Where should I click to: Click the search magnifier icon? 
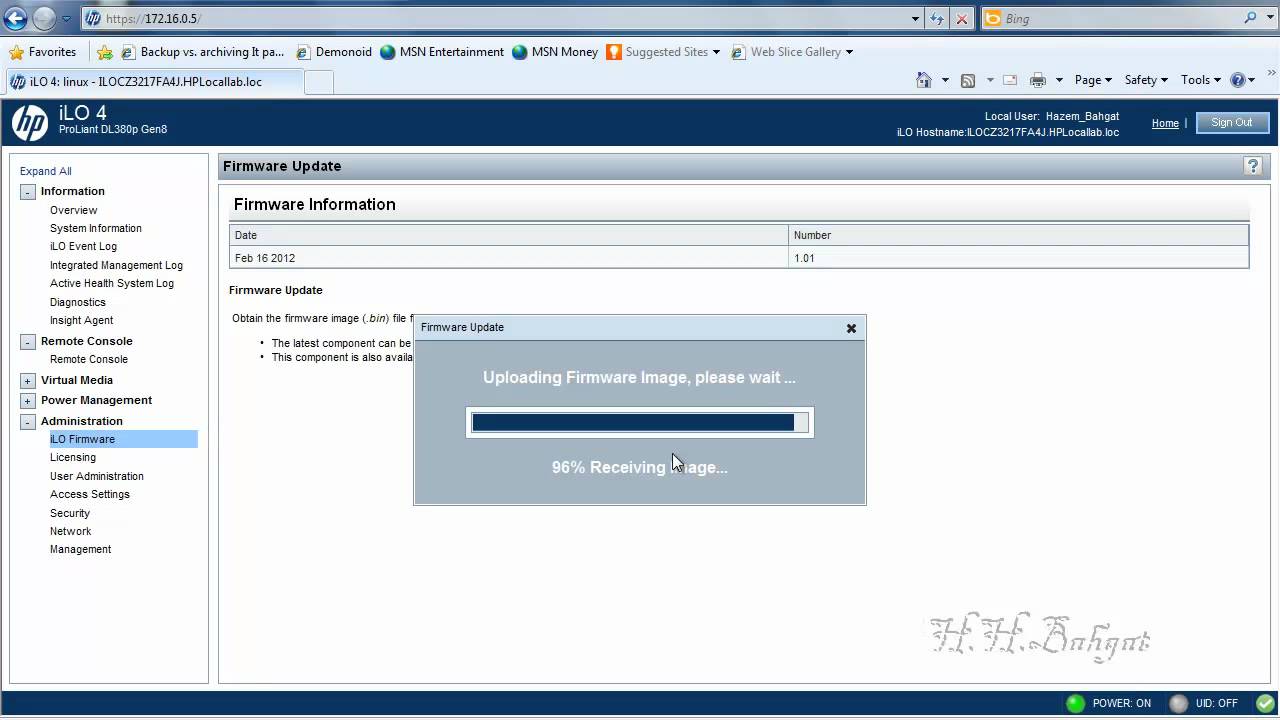pos(1250,18)
